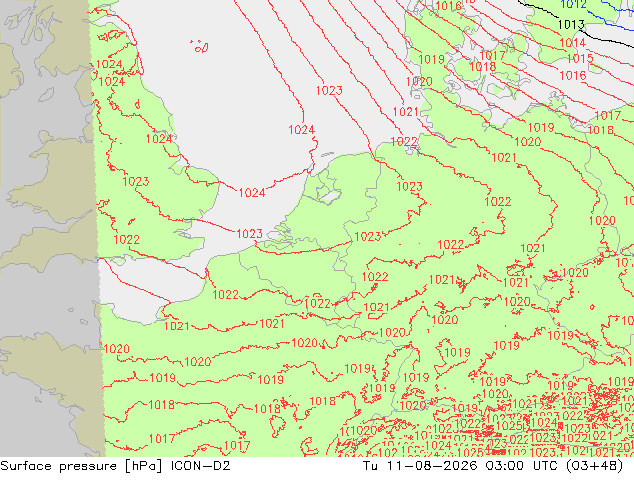
Task: Pick the 1016 label just below 1015
Action: 573,75
